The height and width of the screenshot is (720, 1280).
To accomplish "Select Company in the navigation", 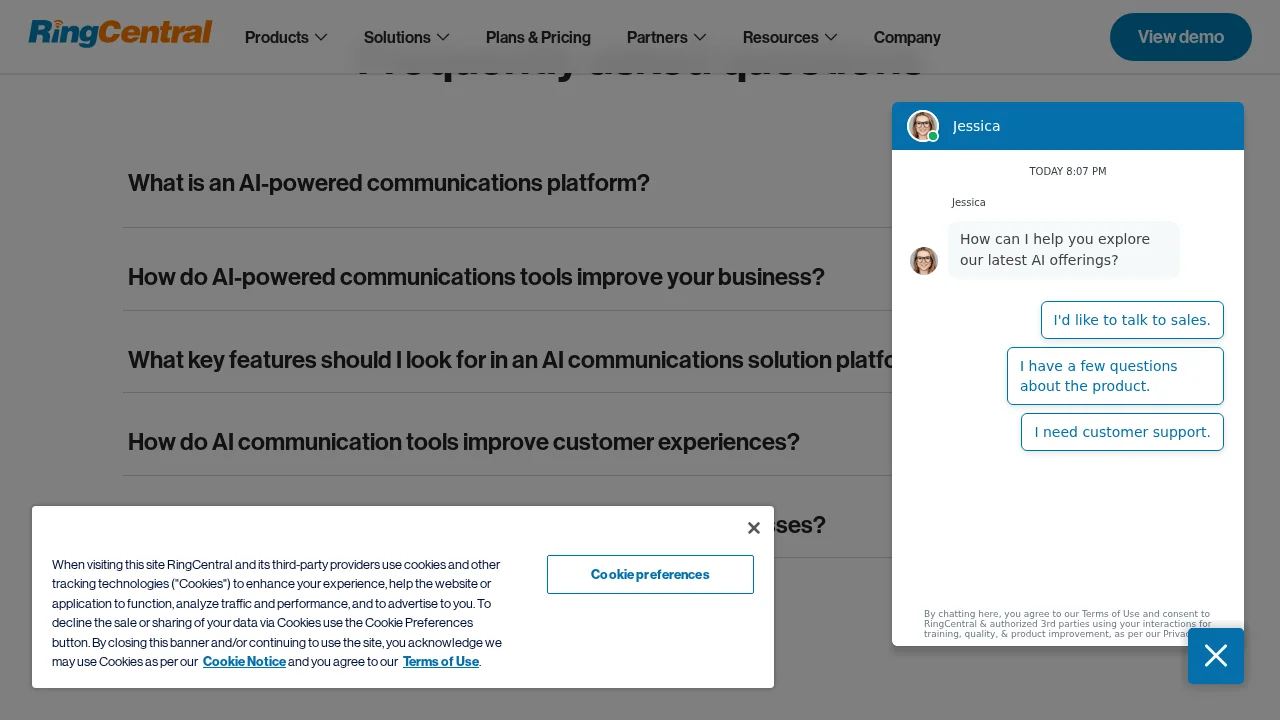I will pos(907,37).
